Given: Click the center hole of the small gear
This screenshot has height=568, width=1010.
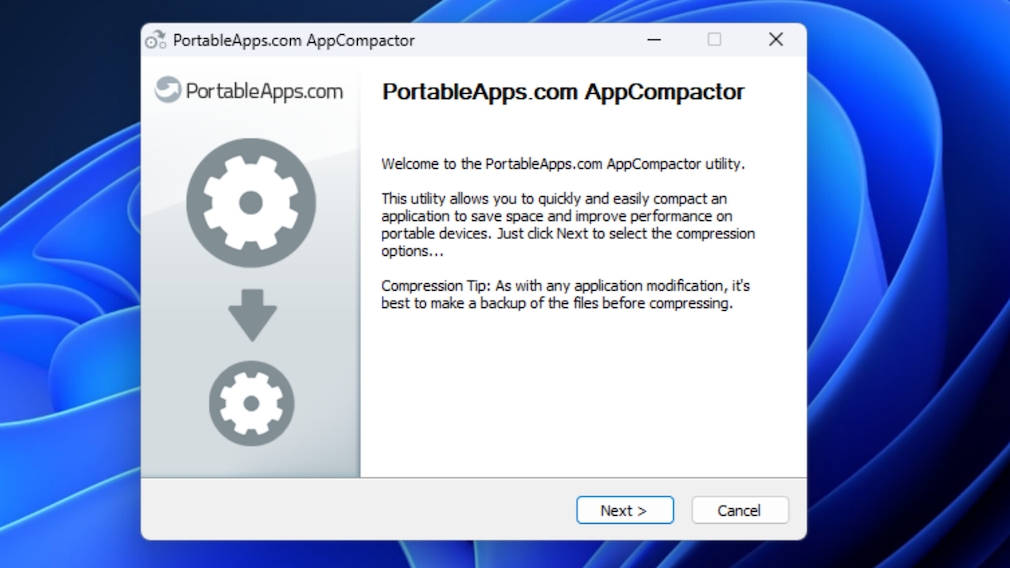Looking at the screenshot, I should tap(251, 403).
